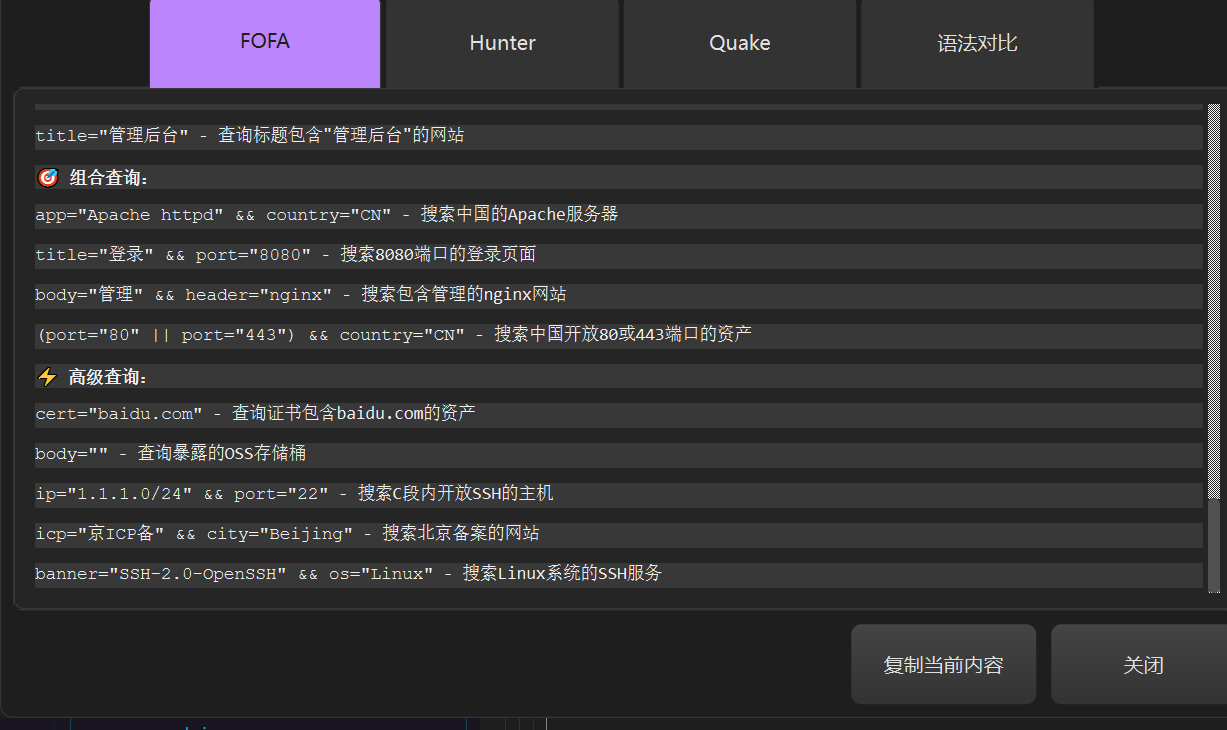The width and height of the screenshot is (1227, 730).
Task: Click the lightning icon beside 高级查询
Action: tap(47, 377)
